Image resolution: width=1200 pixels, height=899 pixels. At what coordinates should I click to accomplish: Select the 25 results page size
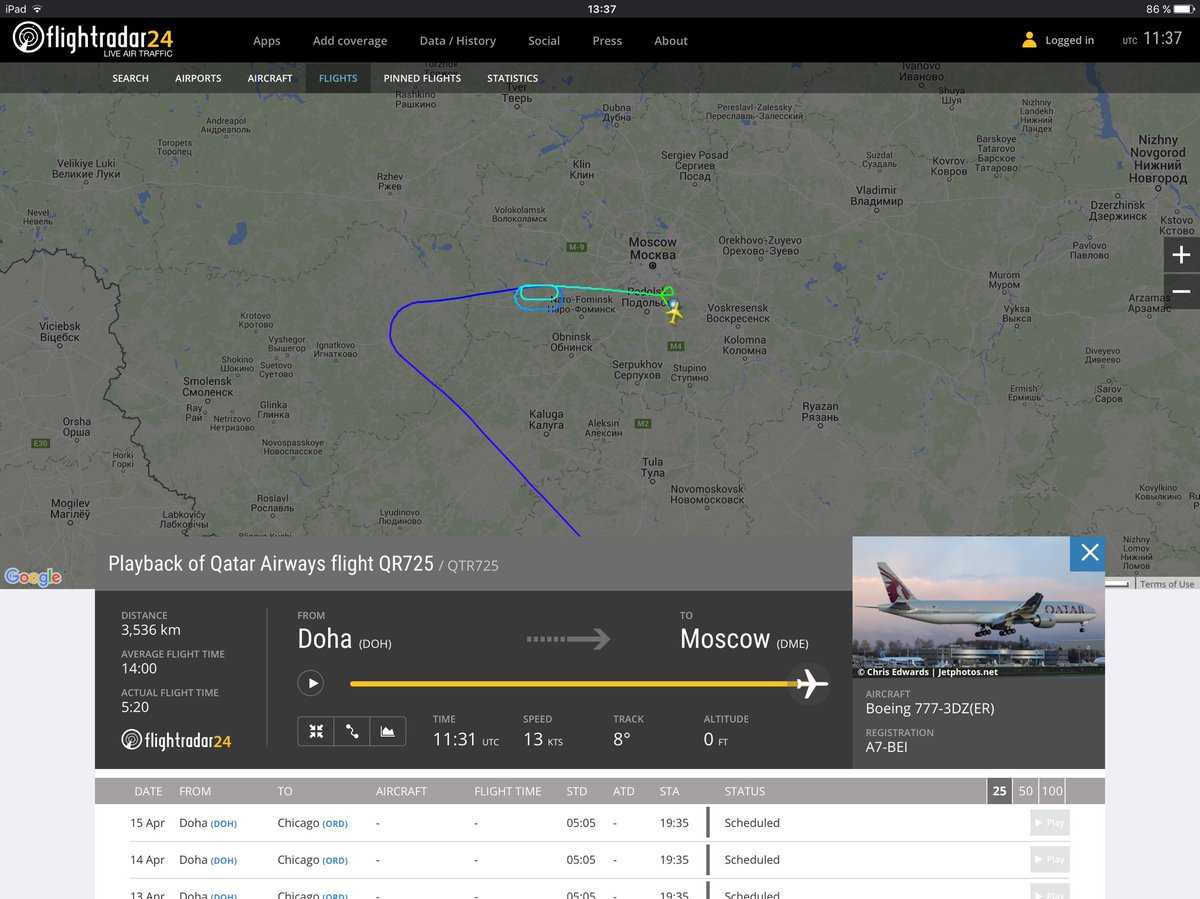coord(999,790)
